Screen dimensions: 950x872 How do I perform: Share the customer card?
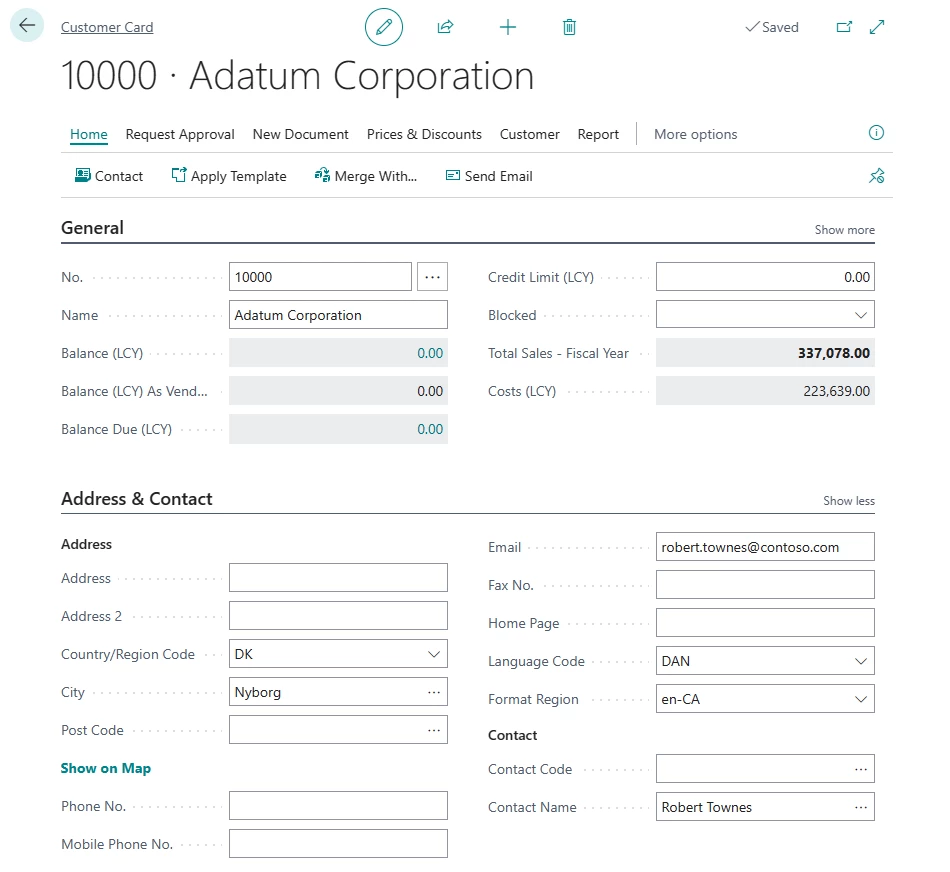coord(446,27)
